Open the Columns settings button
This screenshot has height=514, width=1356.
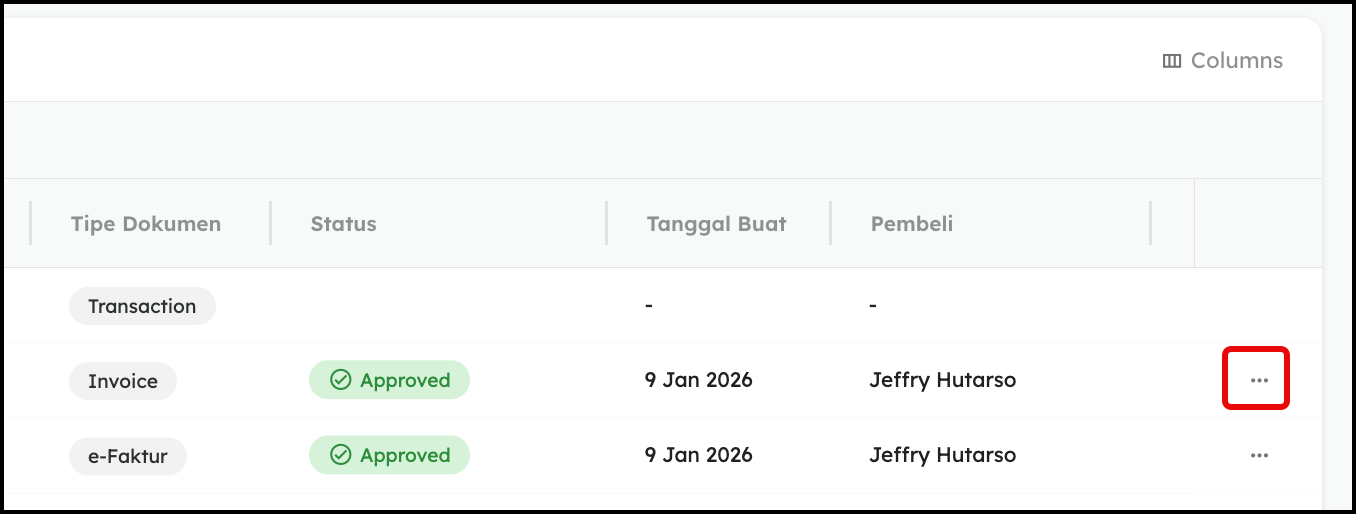pos(1223,61)
